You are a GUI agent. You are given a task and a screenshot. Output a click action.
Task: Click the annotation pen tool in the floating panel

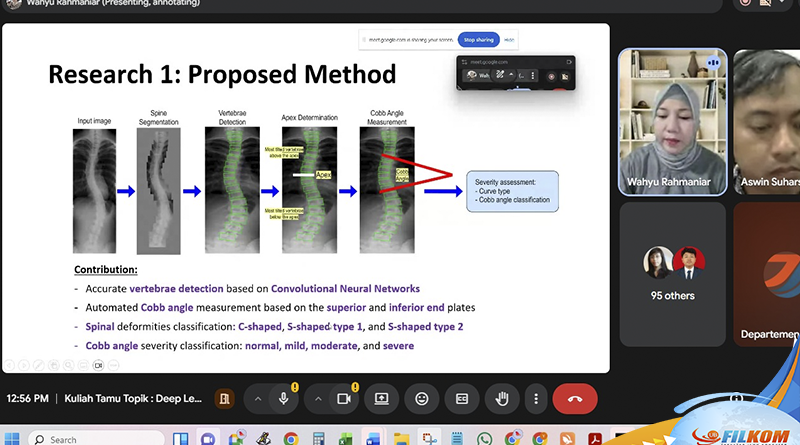pyautogui.click(x=500, y=76)
